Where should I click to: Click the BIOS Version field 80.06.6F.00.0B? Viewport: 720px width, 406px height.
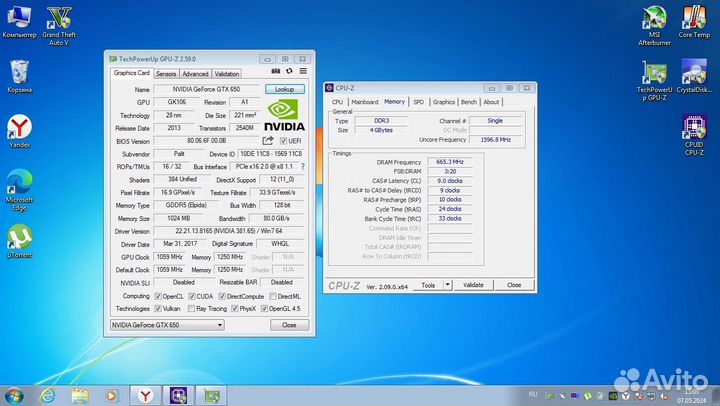[207, 141]
